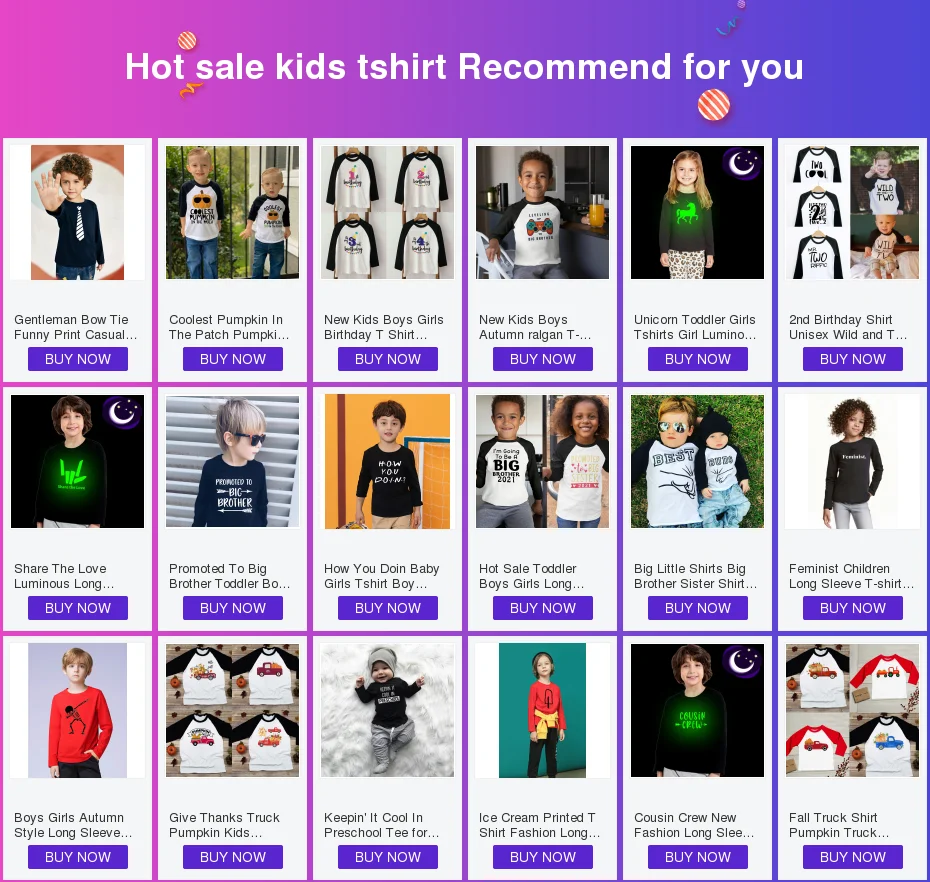Open the Gentleman Bow Tie shirt product image
This screenshot has width=930, height=882.
point(78,212)
